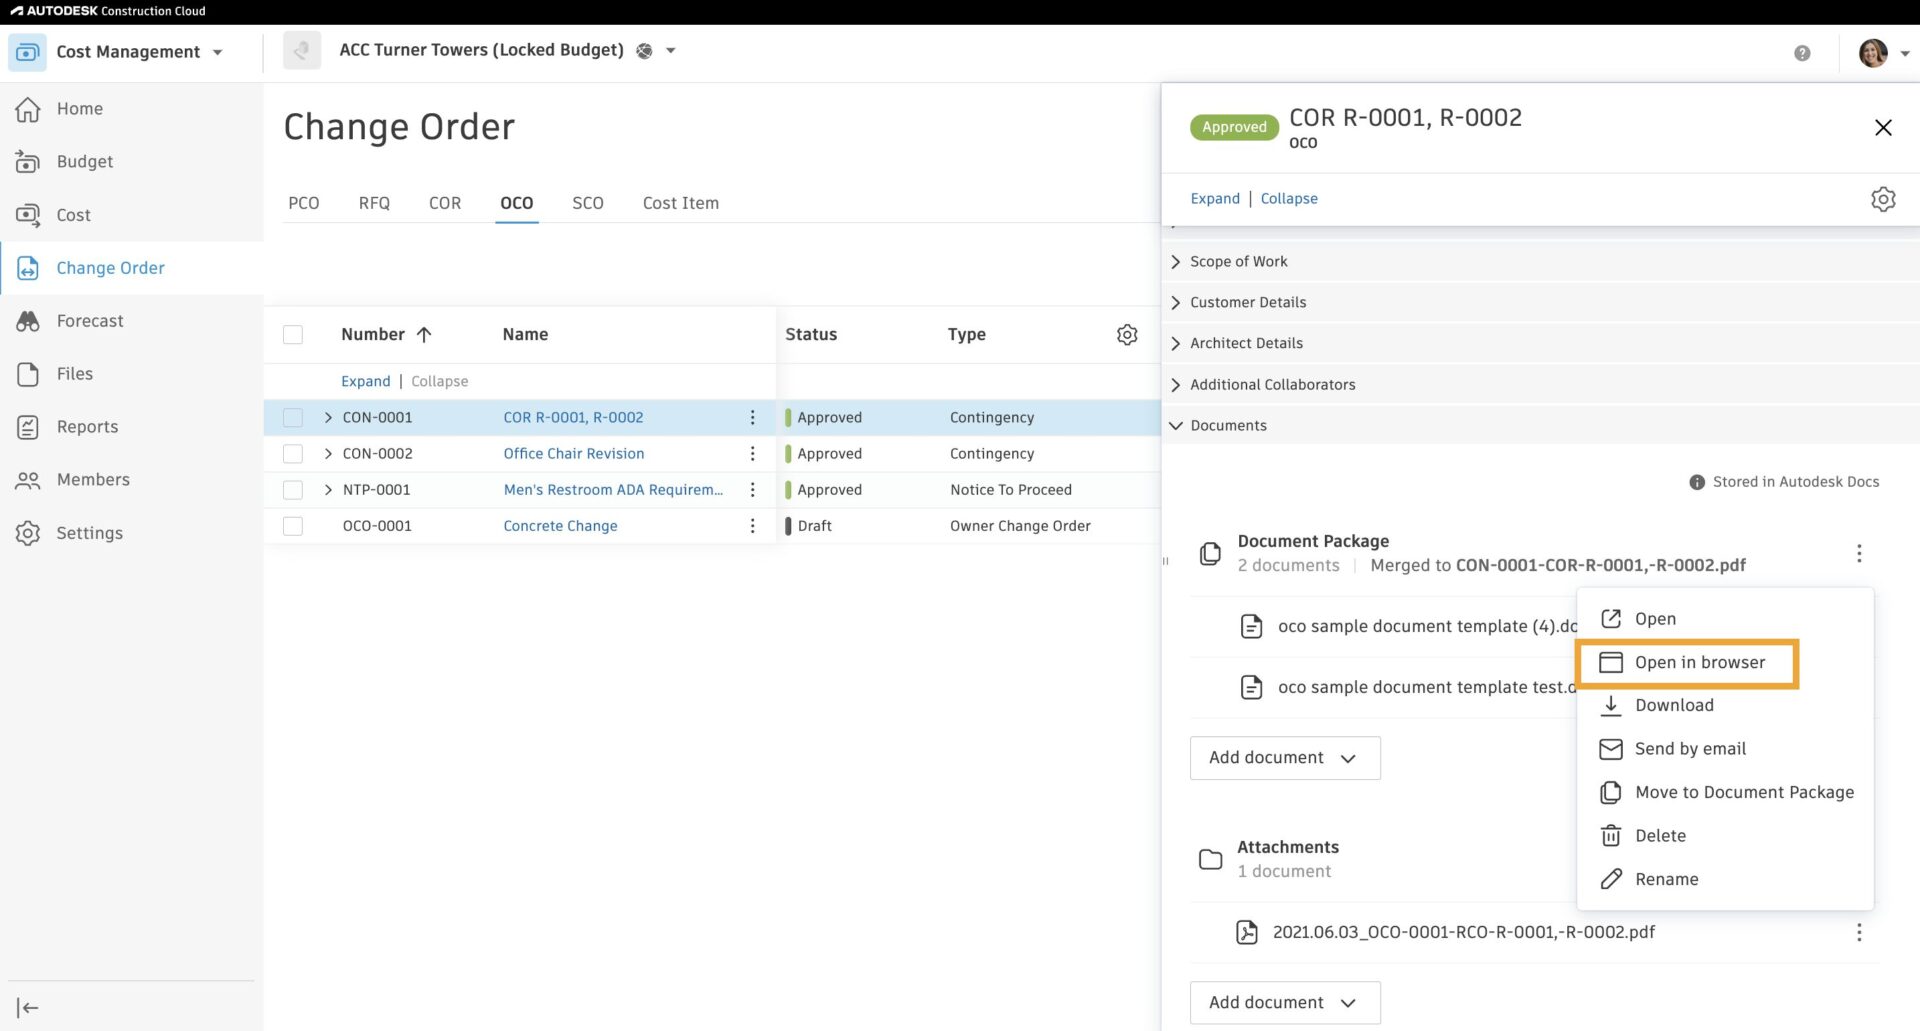The height and width of the screenshot is (1031, 1920).
Task: Open the Members sidebar icon
Action: point(28,480)
